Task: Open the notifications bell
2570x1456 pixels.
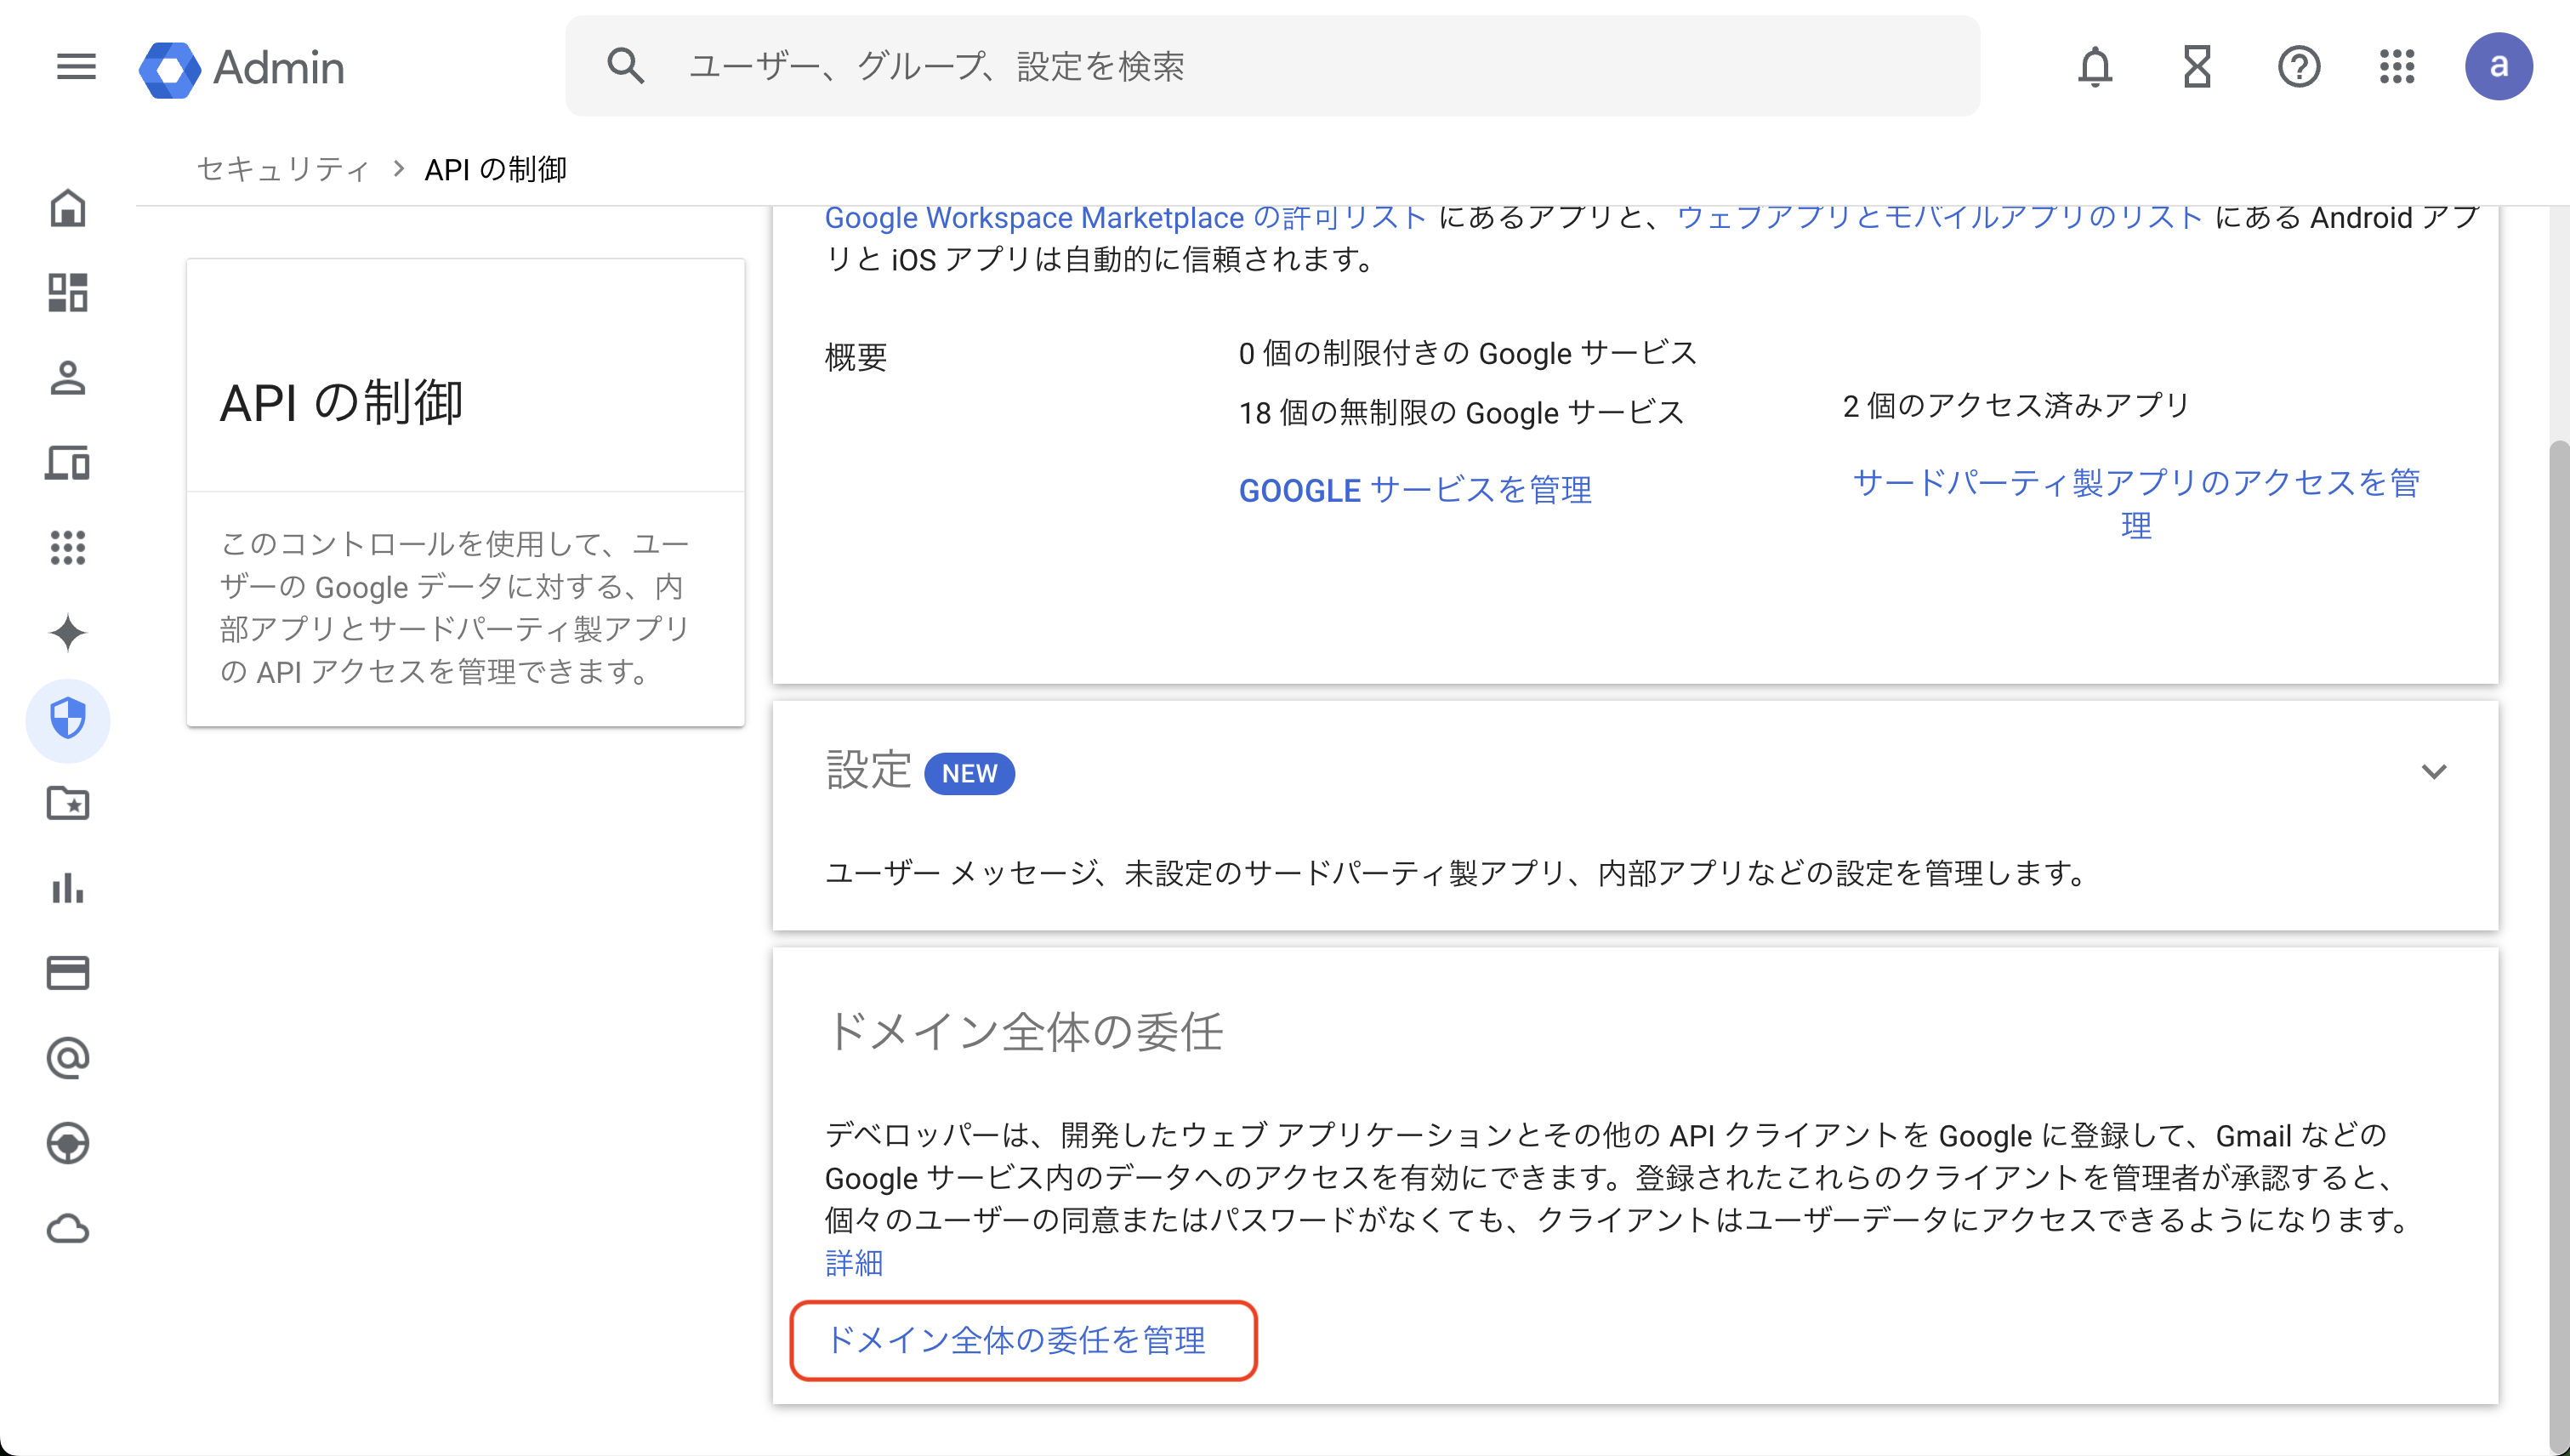Action: 2095,67
